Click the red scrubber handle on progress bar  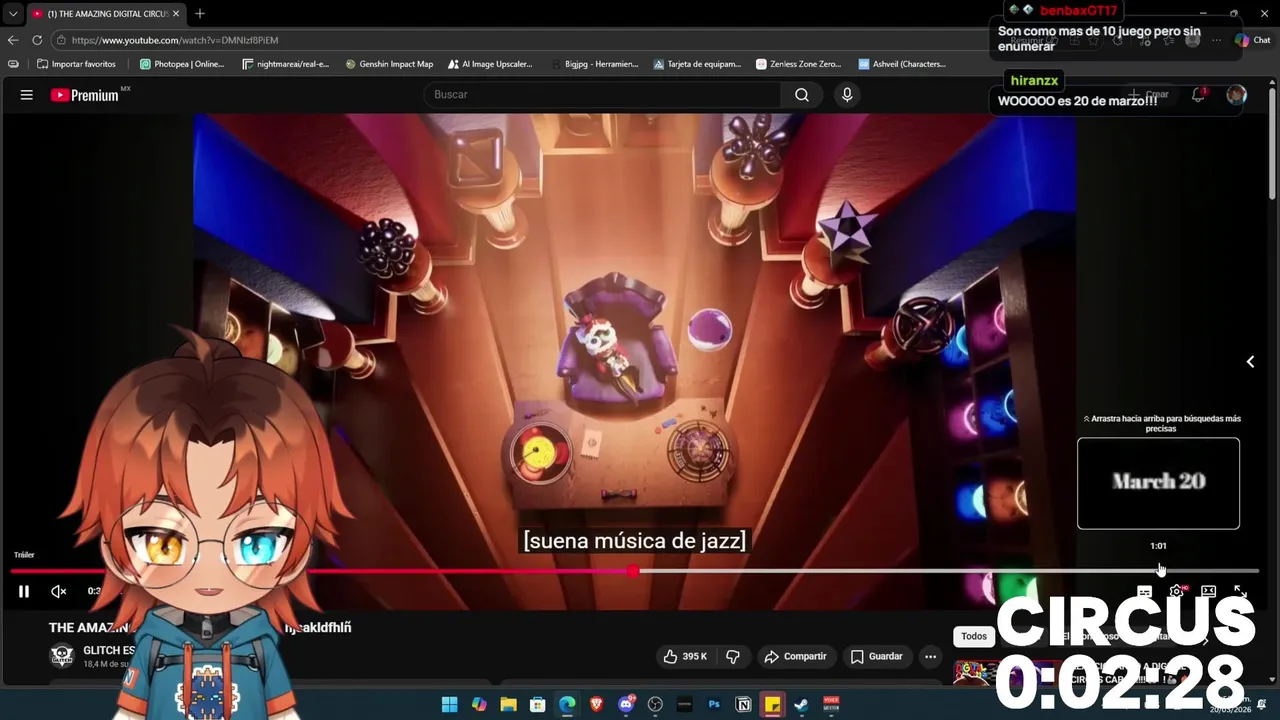tap(633, 571)
